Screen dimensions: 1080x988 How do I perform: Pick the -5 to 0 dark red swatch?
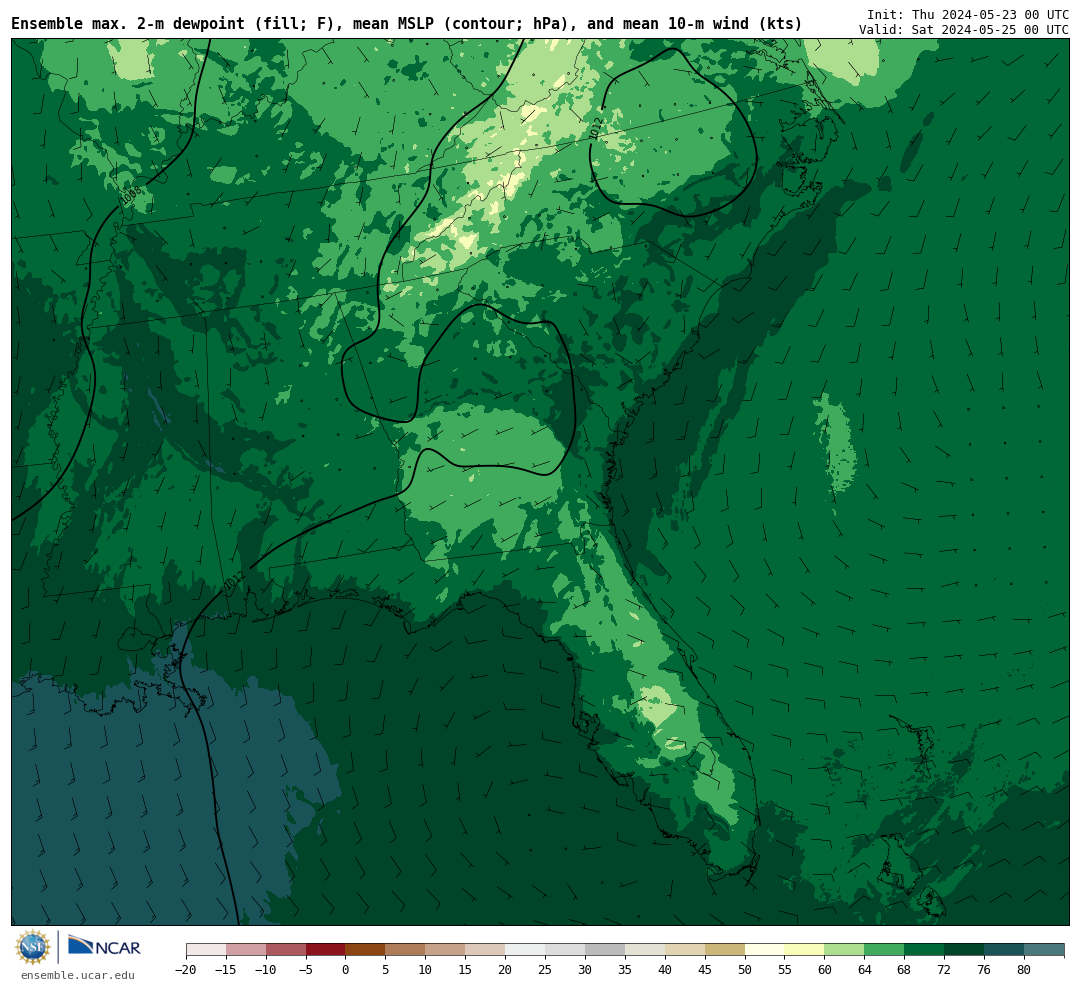click(x=326, y=950)
